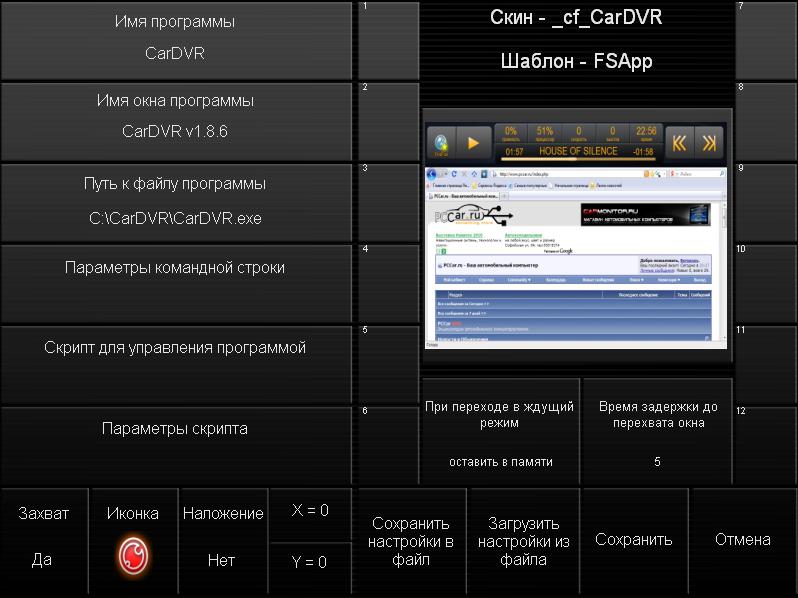Viewport: 798px width, 598px height.
Task: Edit the program path C:\CarDVR\CarDVR.exe
Action: click(175, 201)
